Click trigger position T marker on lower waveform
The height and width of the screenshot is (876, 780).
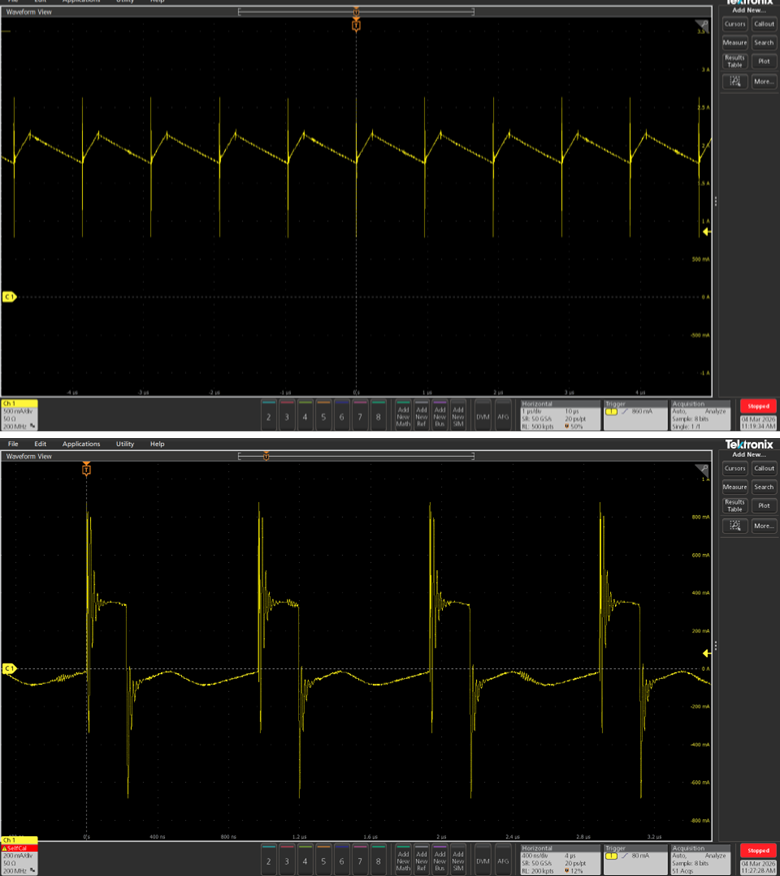tap(86, 470)
